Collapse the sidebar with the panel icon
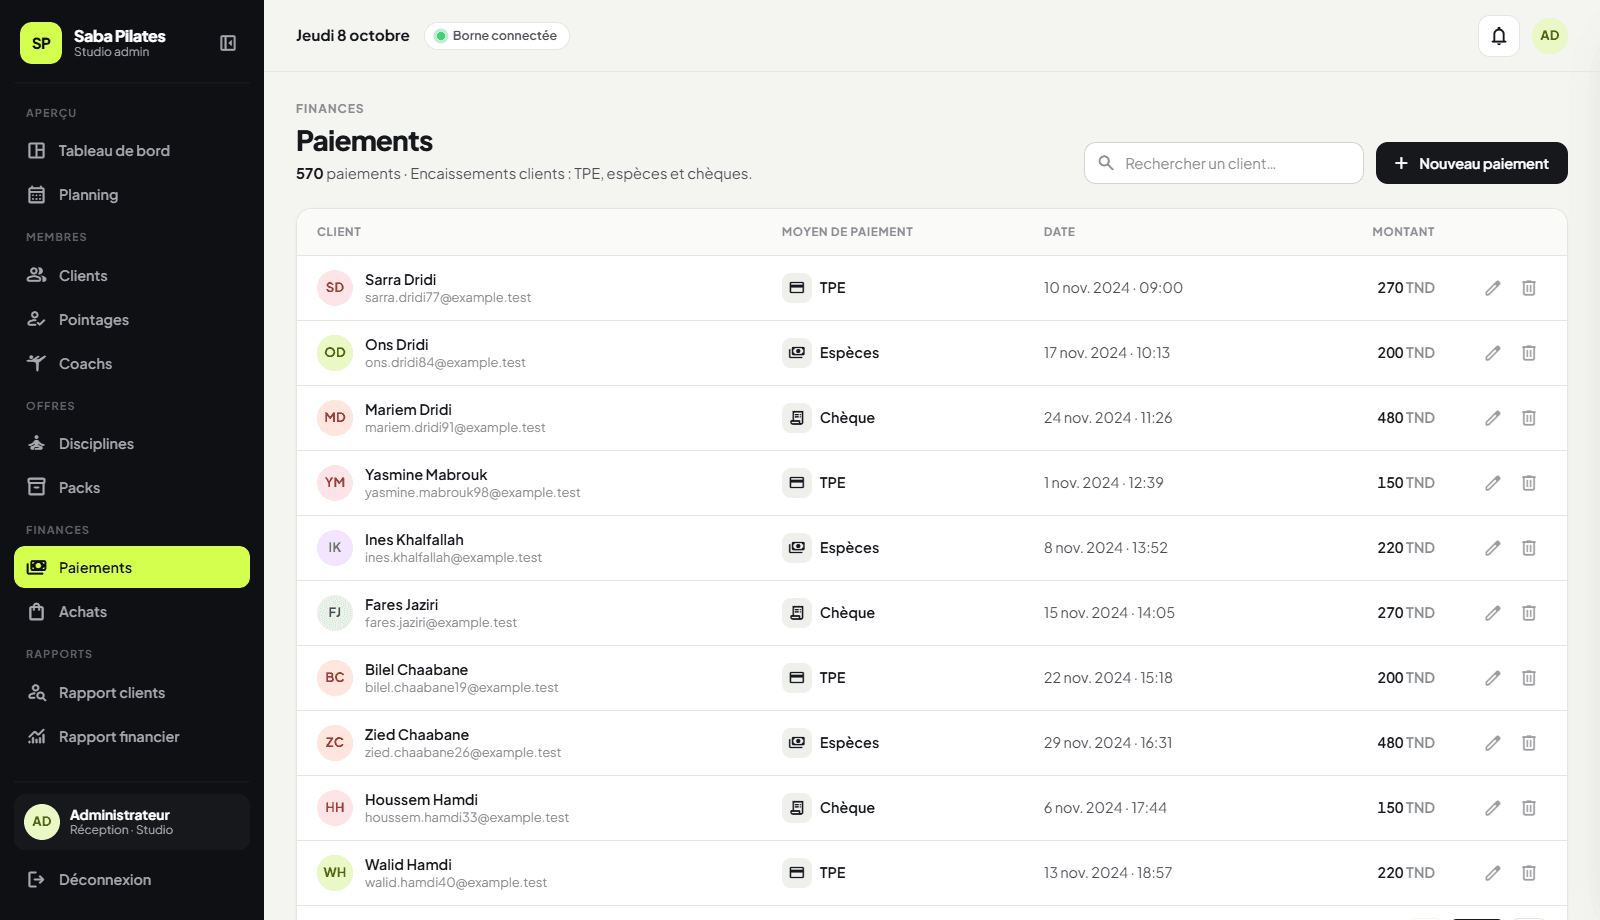 pos(228,43)
